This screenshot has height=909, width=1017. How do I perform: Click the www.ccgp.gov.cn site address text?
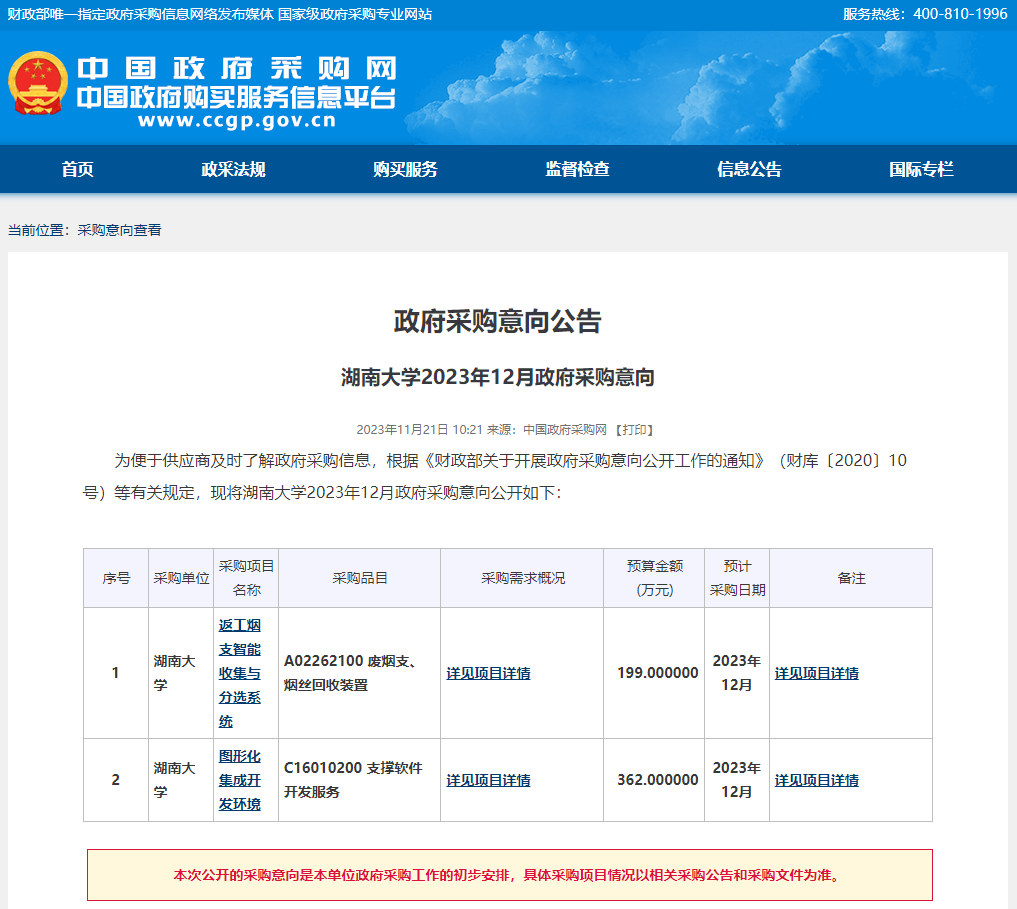click(237, 121)
